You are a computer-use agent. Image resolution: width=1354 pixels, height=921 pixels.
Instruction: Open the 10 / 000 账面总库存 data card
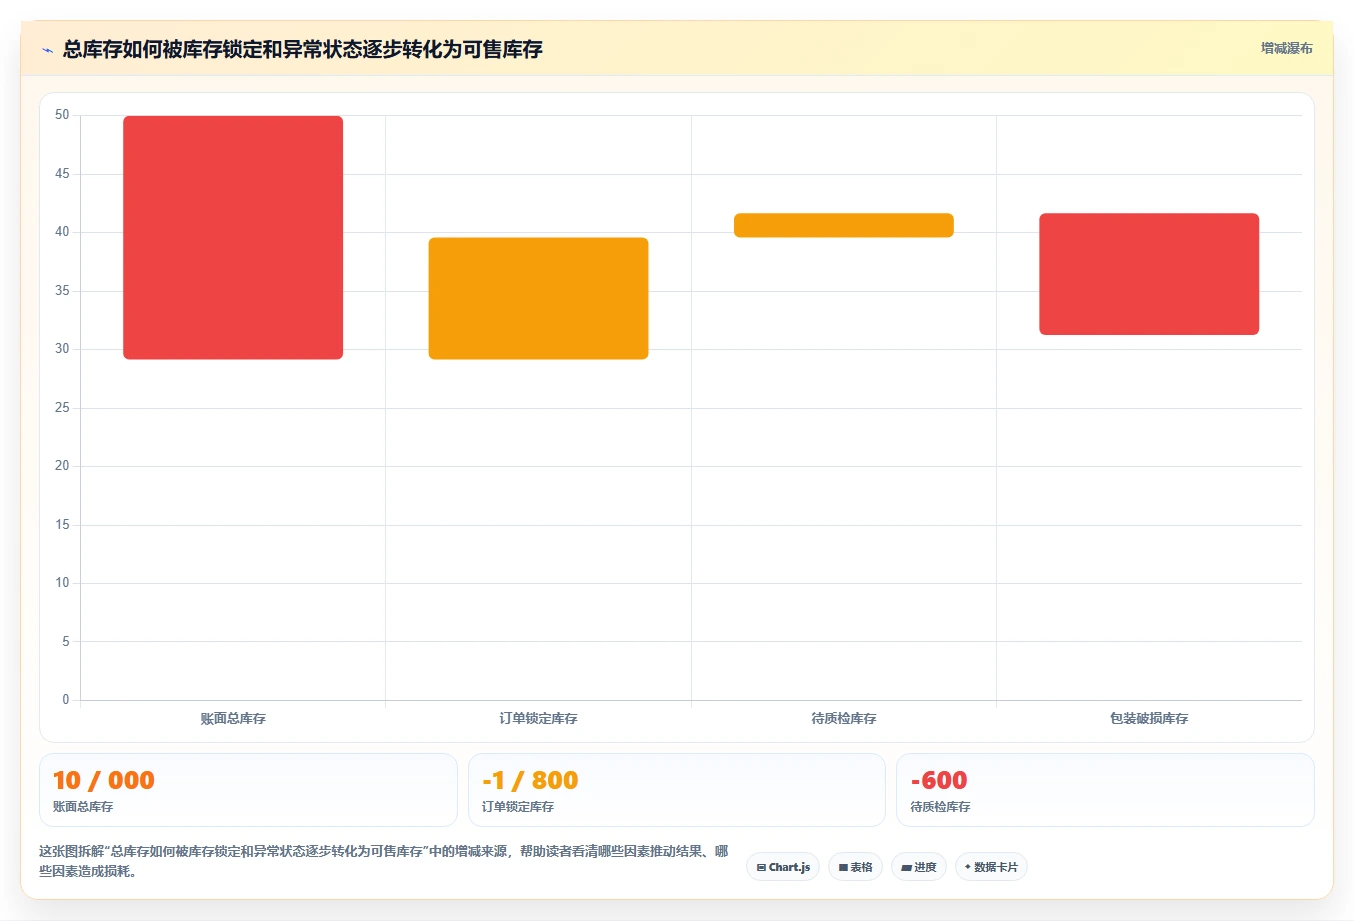248,790
